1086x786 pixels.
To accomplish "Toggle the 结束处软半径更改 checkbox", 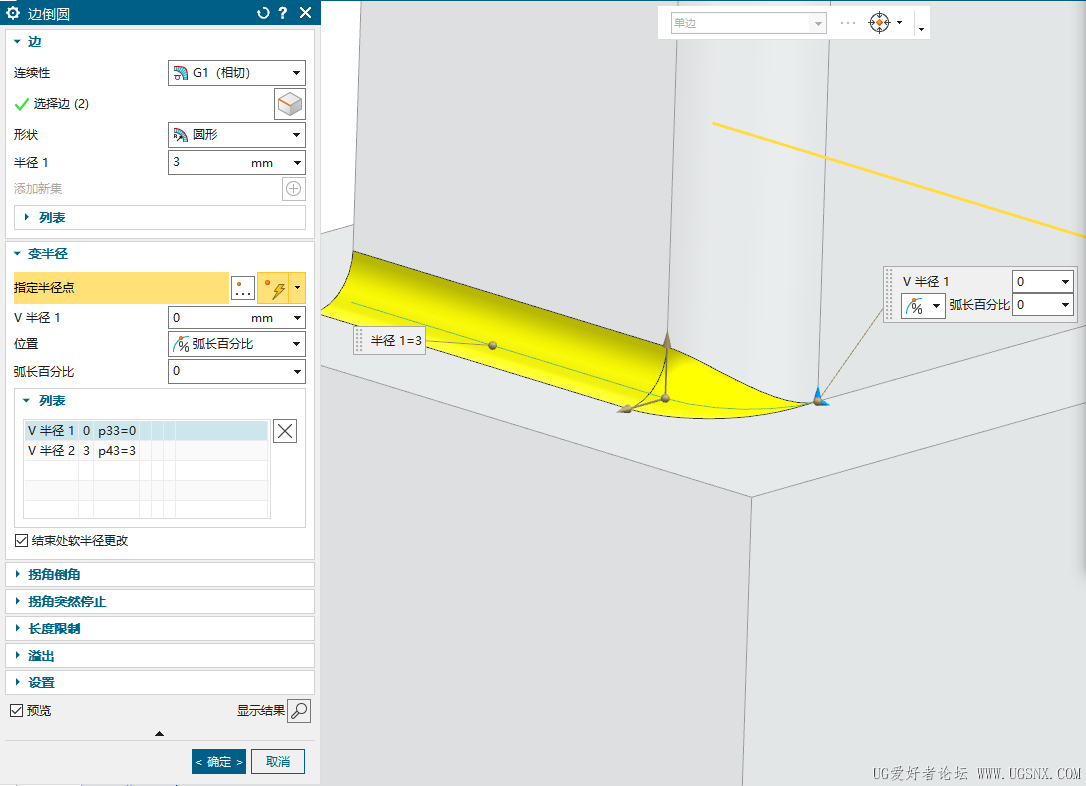I will click(21, 540).
